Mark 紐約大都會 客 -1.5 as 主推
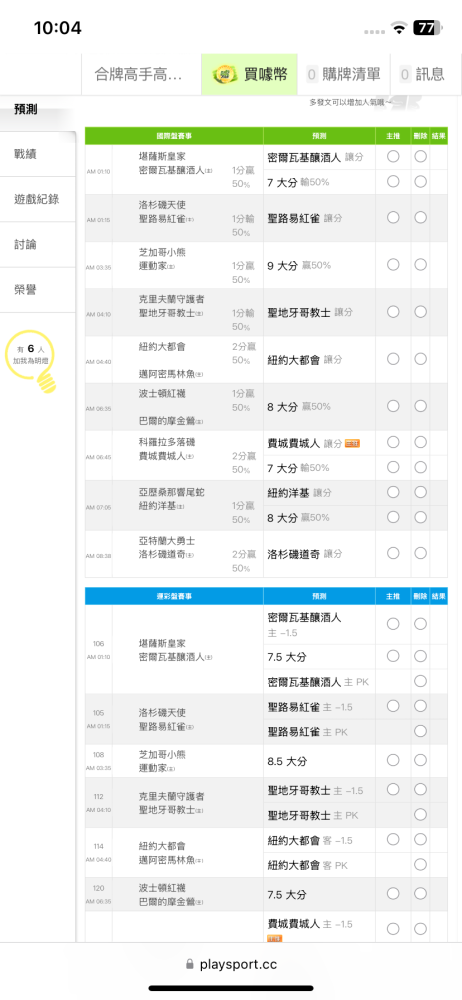Viewport: 462px width, 1000px height. [393, 839]
